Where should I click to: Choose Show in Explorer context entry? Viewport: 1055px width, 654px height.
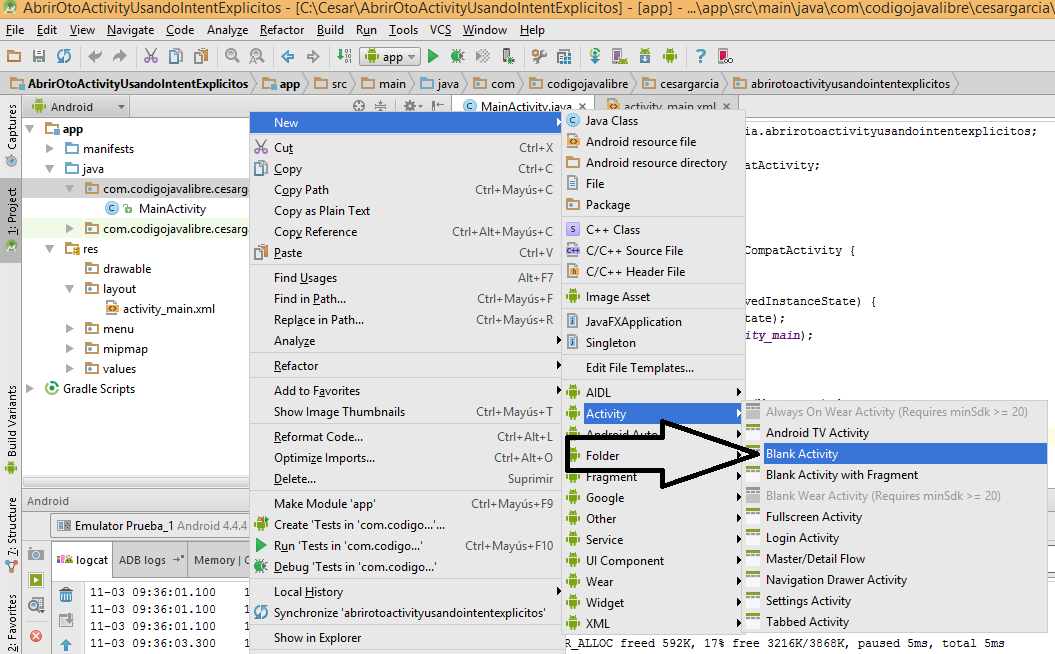[404, 638]
